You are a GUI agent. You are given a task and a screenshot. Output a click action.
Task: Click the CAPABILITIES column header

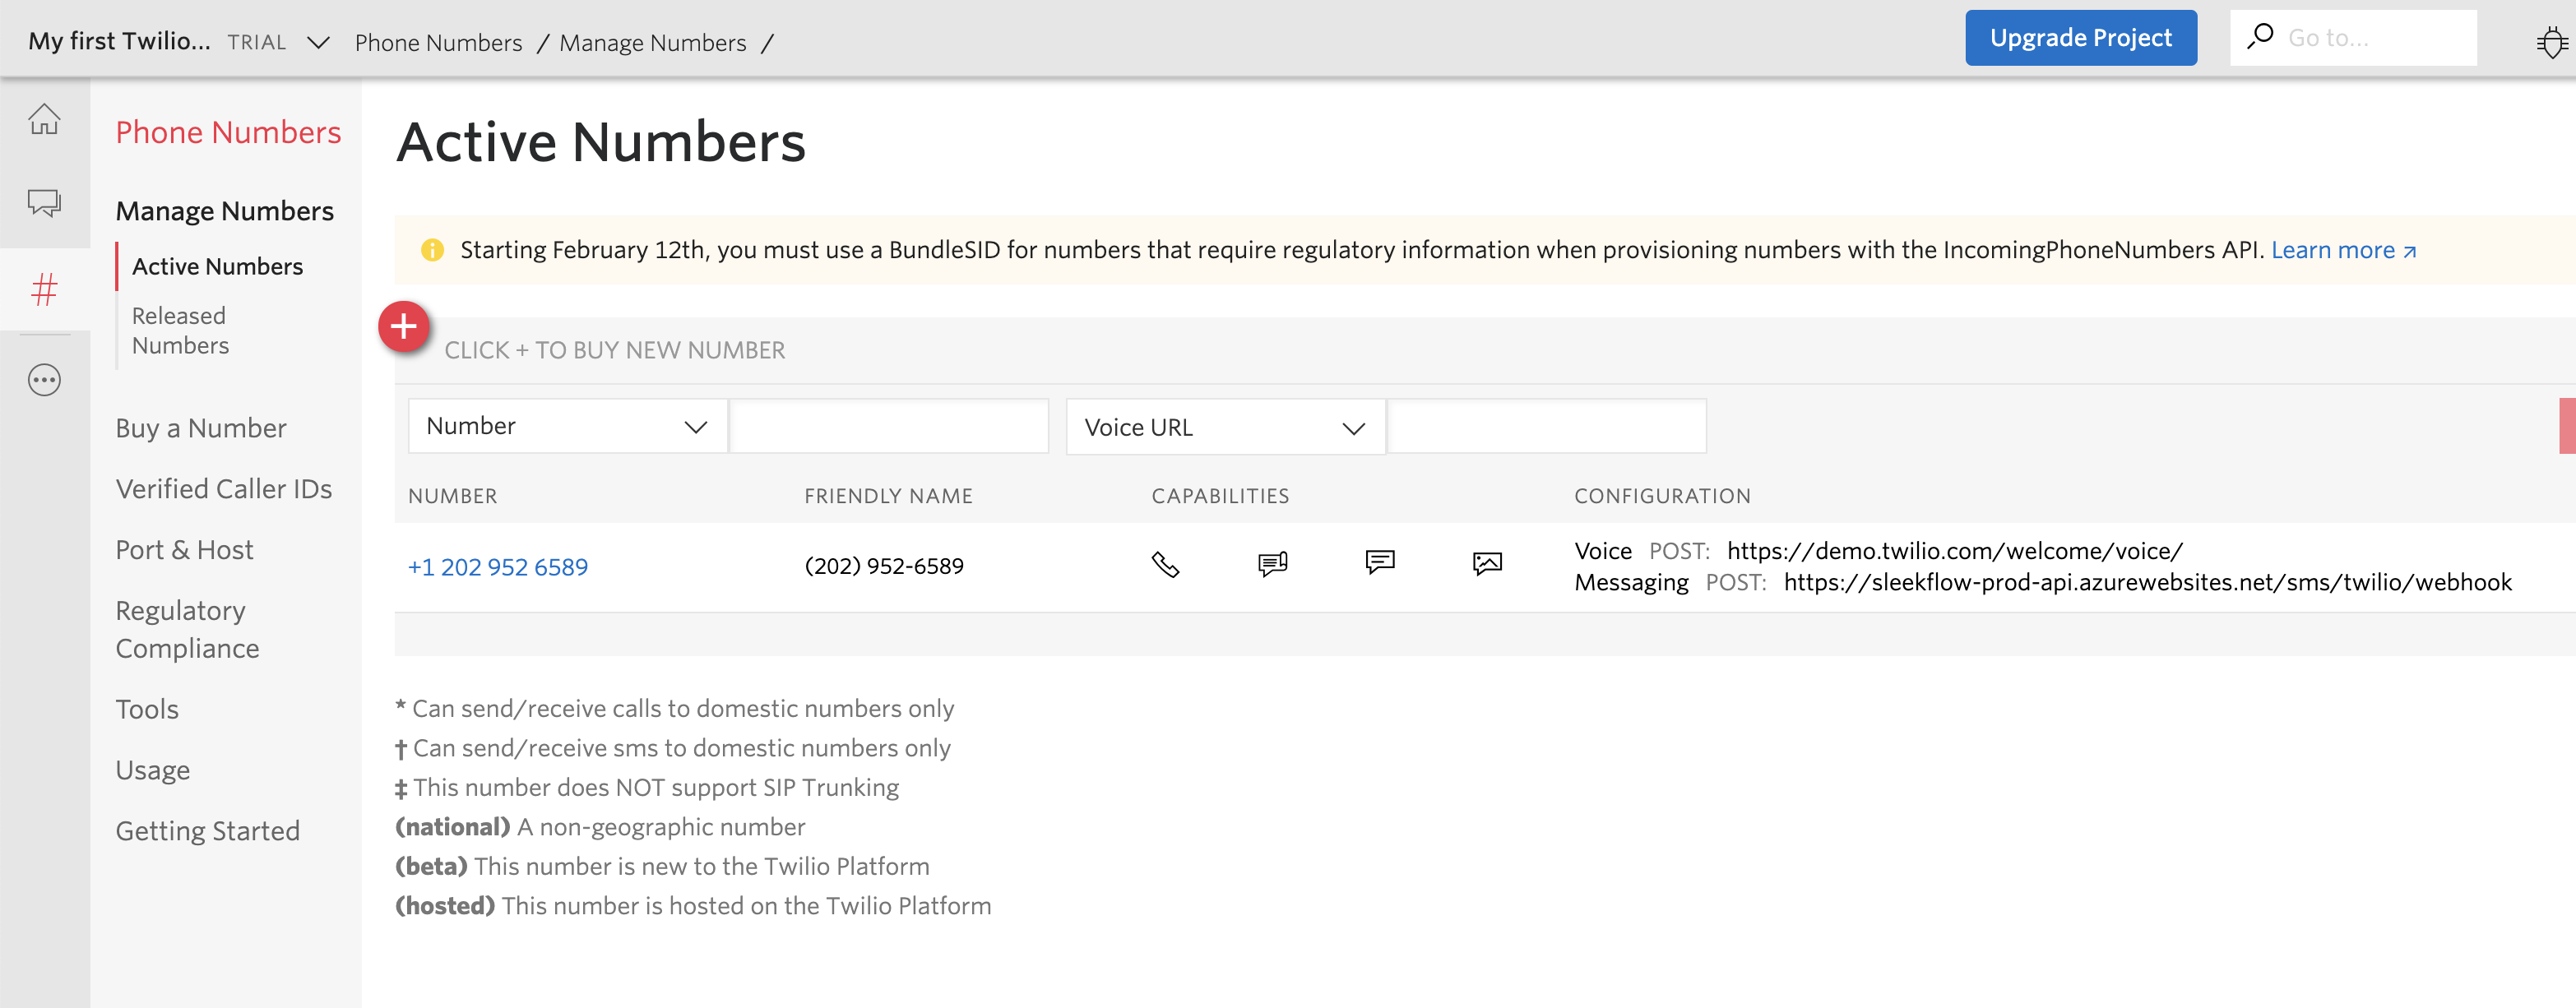(1220, 496)
